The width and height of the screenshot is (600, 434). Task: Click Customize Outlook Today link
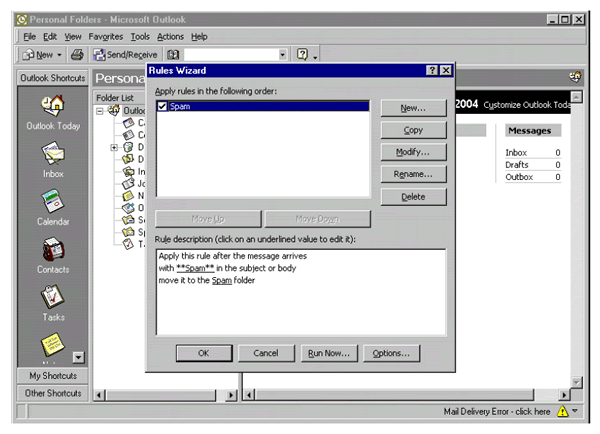pos(527,104)
